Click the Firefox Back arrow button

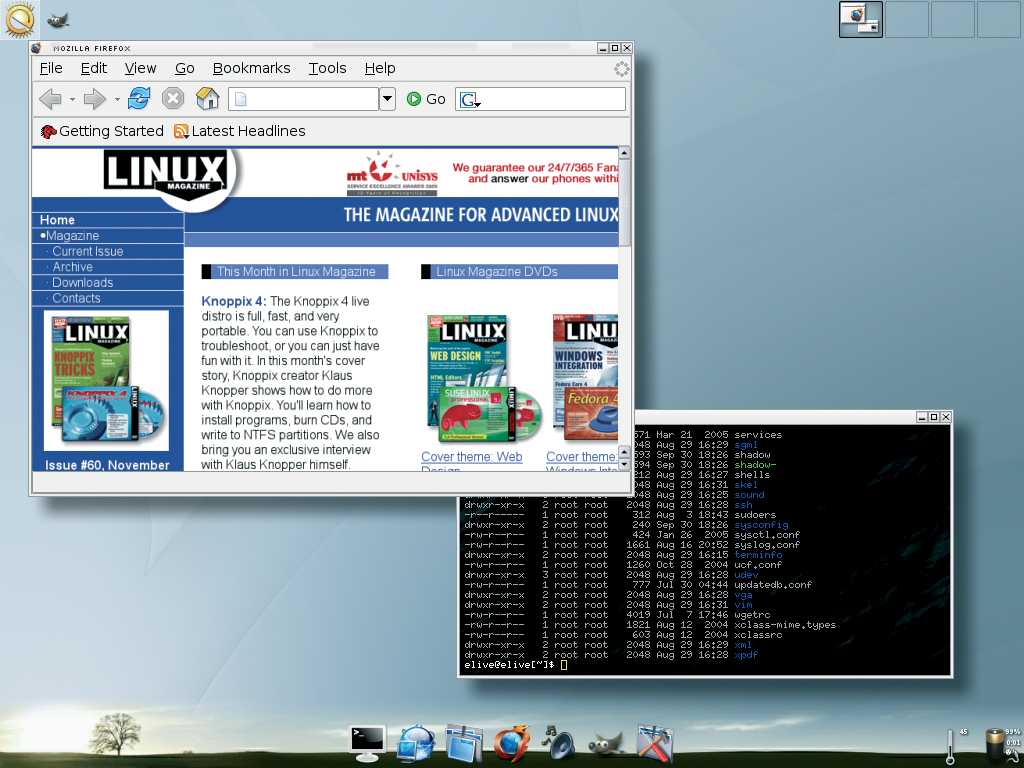point(50,99)
